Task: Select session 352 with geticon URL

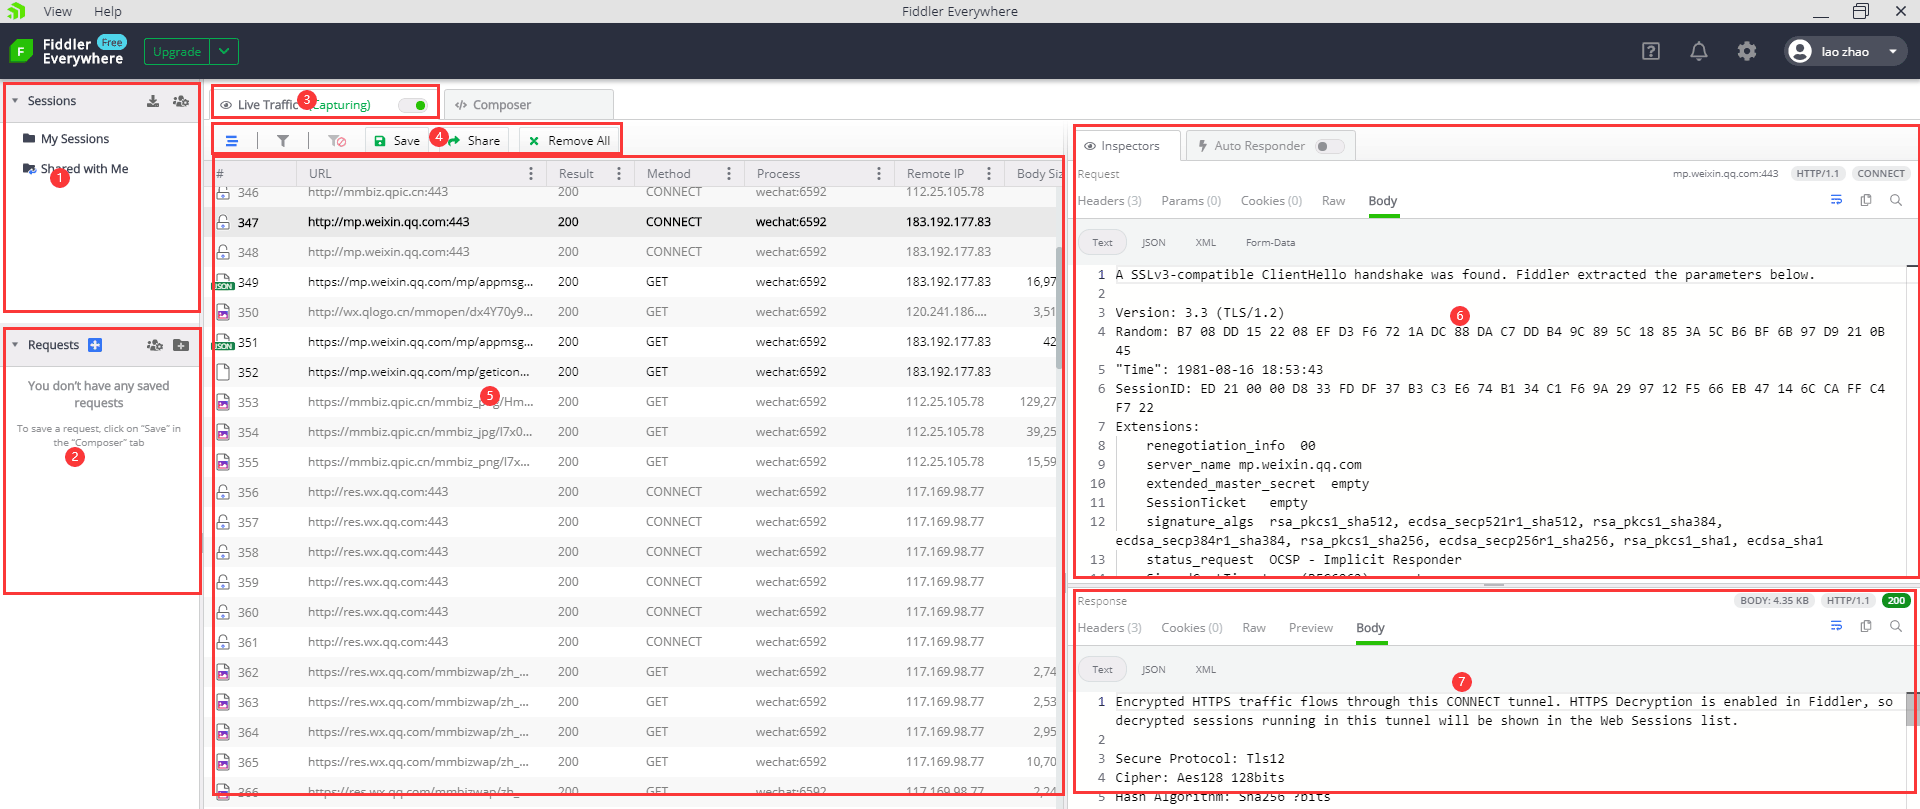Action: coord(636,372)
